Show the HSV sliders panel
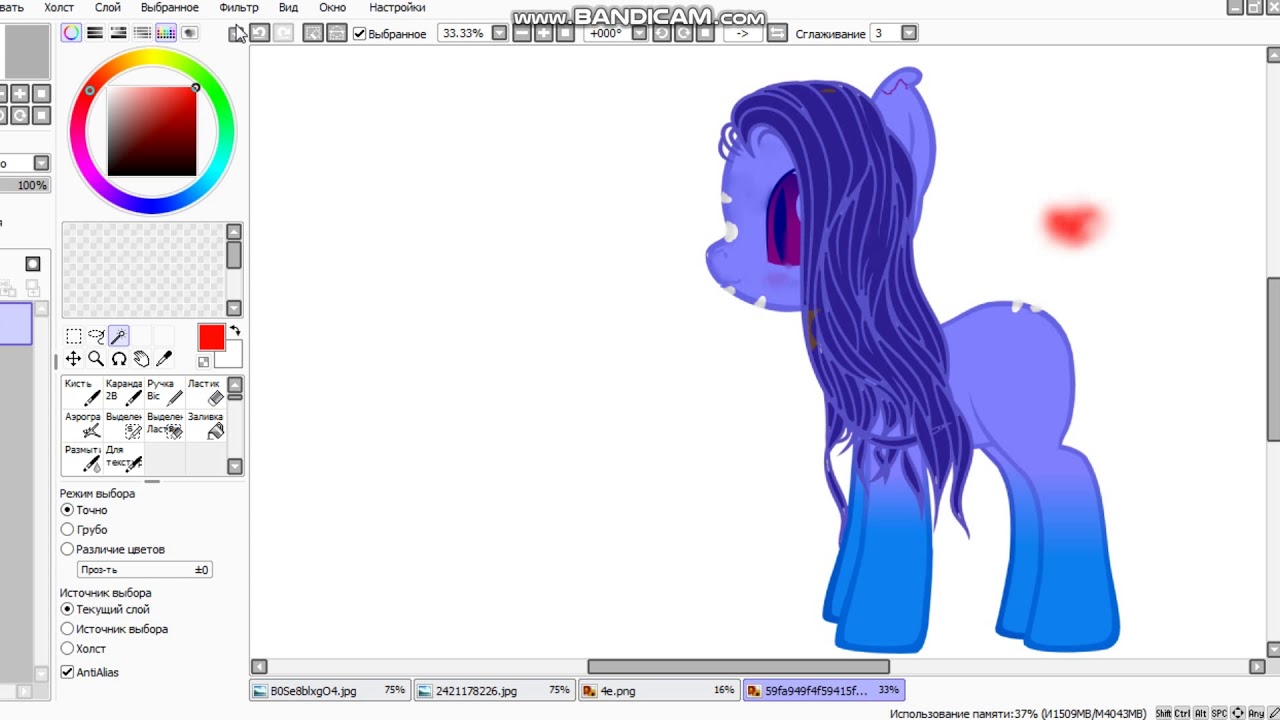Image resolution: width=1280 pixels, height=720 pixels. click(119, 33)
